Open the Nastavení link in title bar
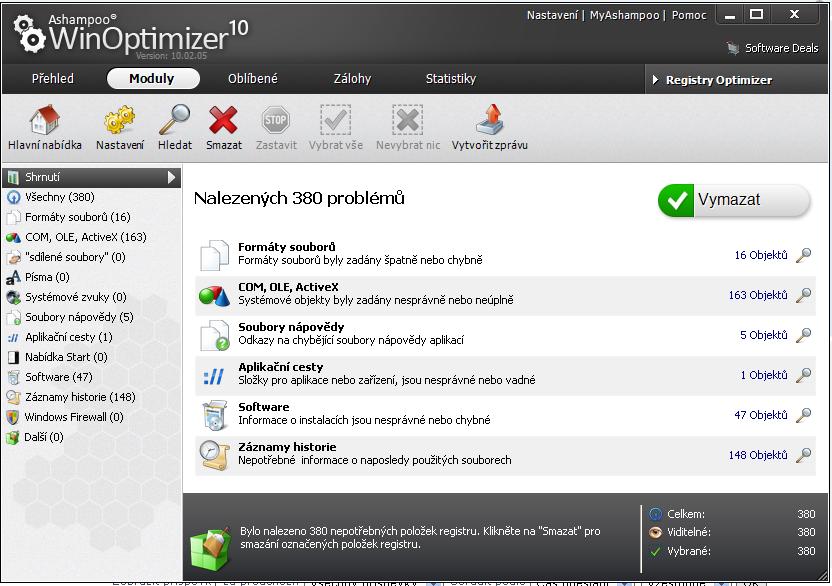Viewport: 832px width, 586px height. pos(552,15)
